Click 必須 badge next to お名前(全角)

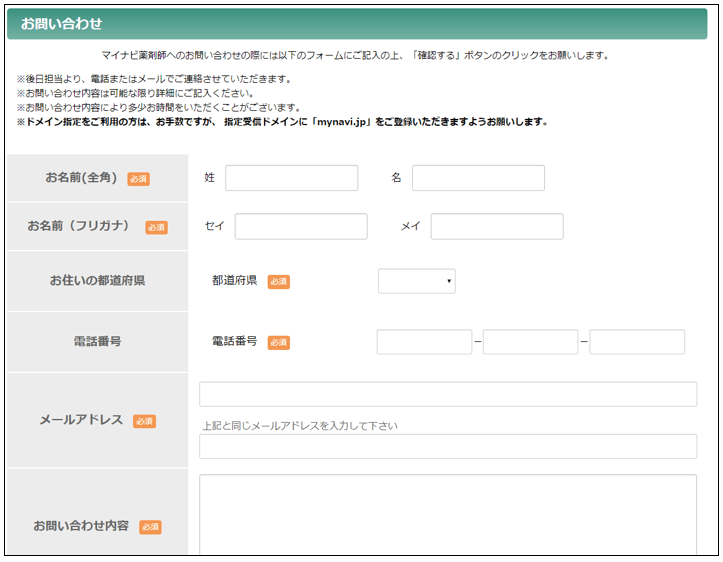click(138, 179)
